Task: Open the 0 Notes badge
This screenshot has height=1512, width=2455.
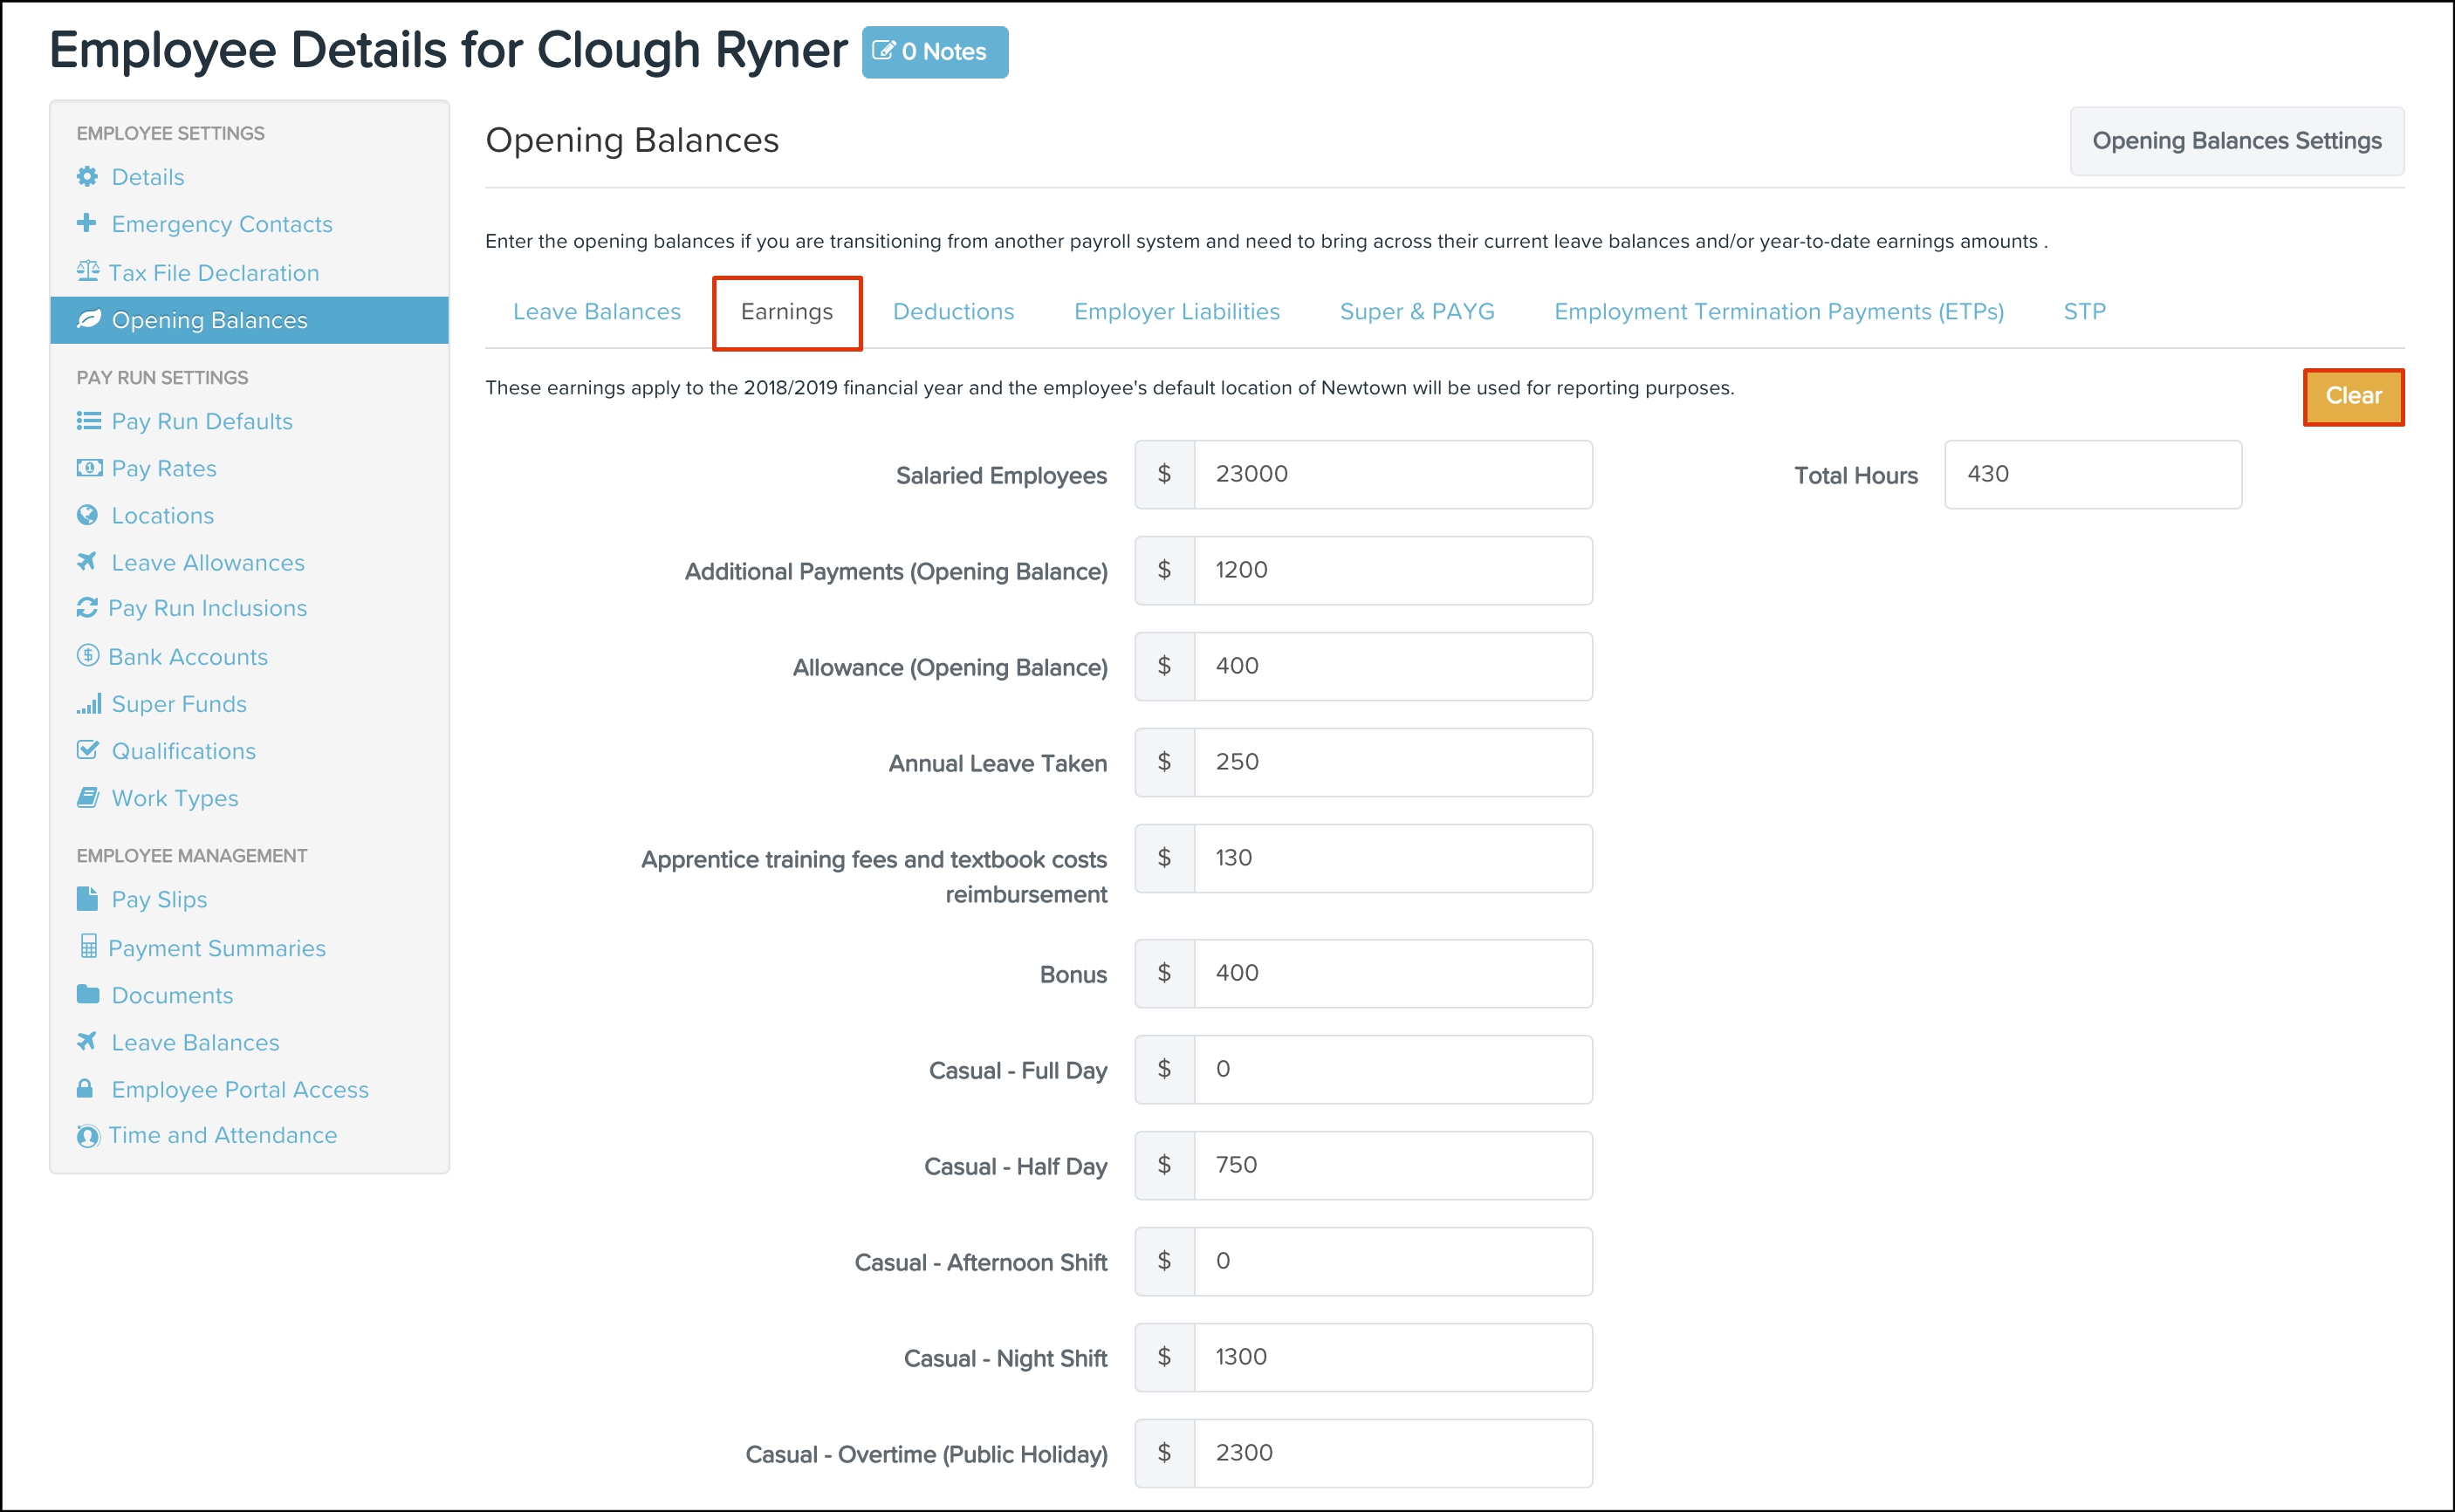Action: pyautogui.click(x=934, y=52)
